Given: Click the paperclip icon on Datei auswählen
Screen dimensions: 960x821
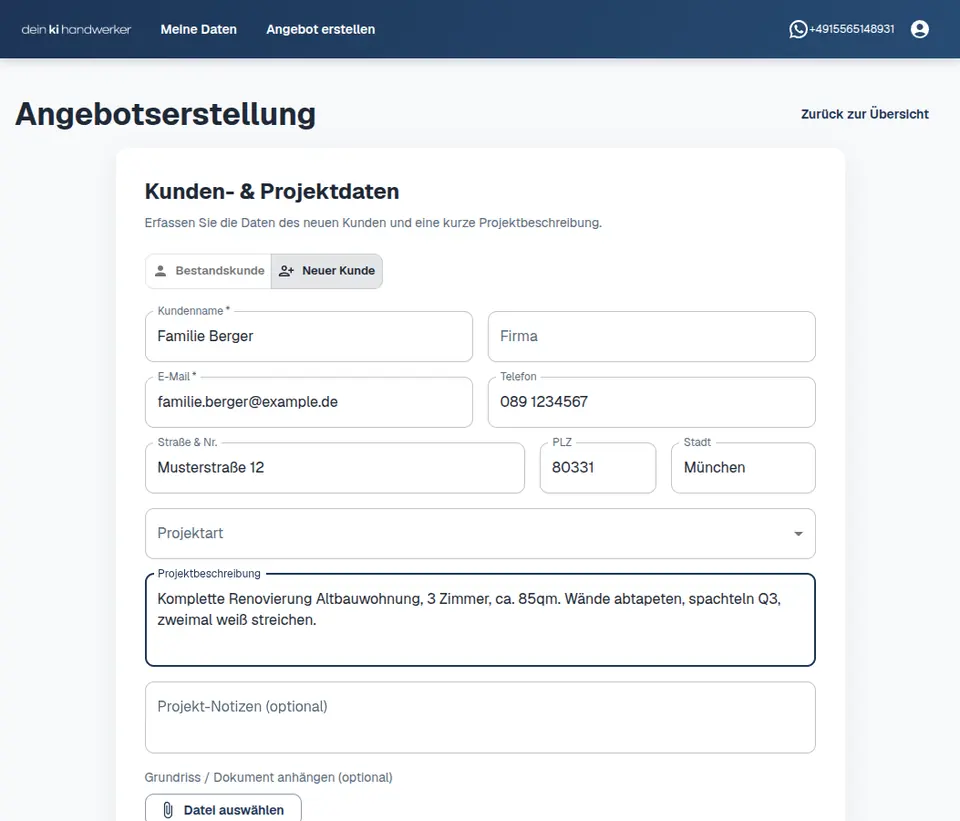Looking at the screenshot, I should (168, 810).
